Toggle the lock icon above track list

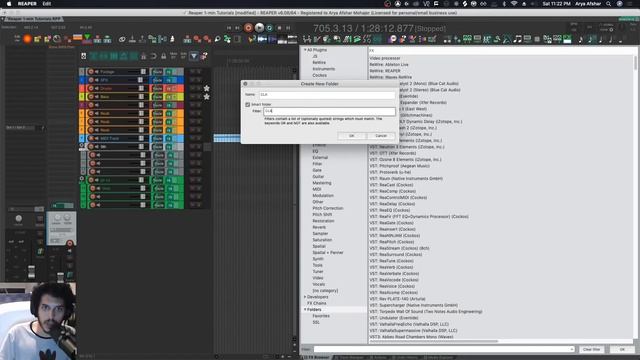163,56
